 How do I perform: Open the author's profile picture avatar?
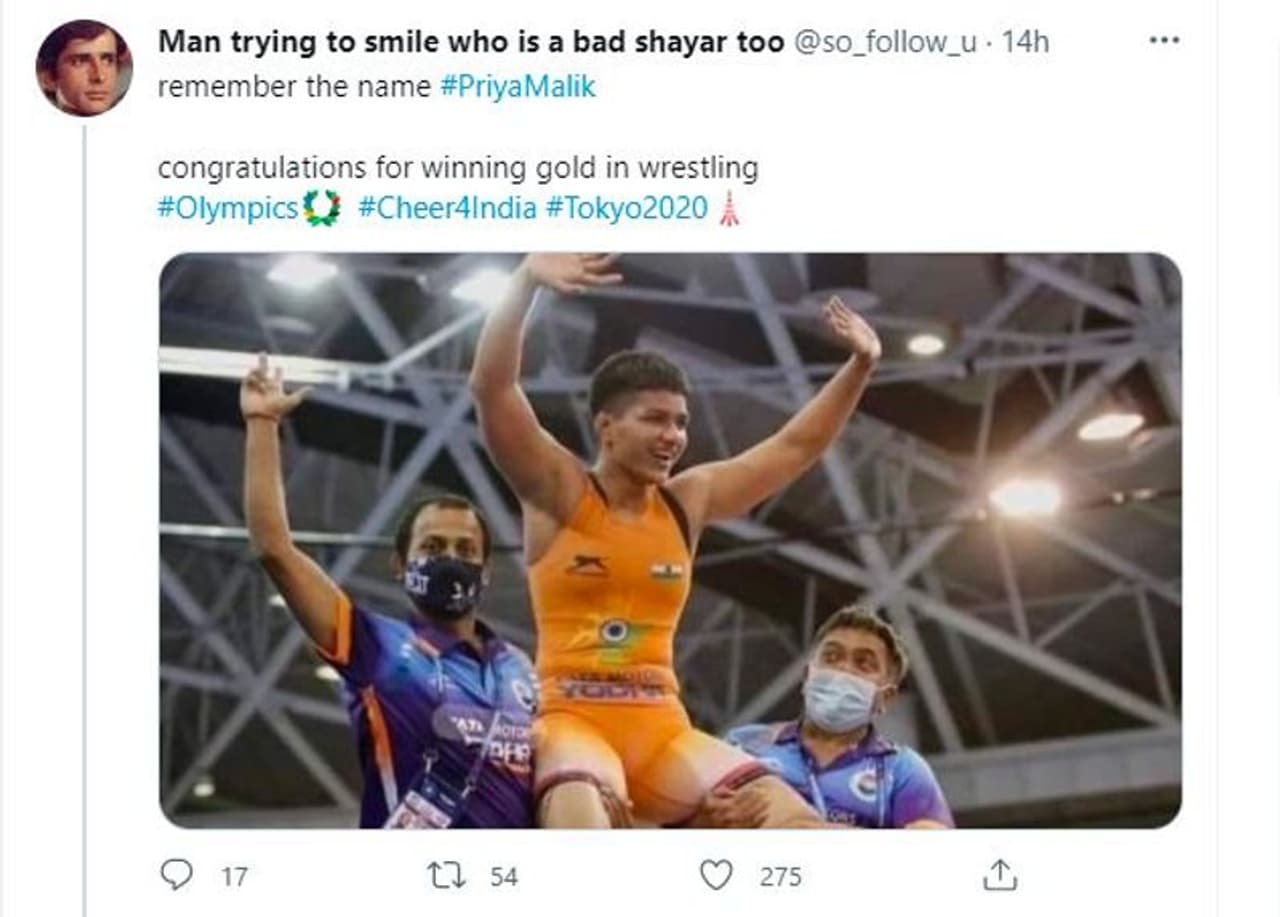tap(84, 67)
